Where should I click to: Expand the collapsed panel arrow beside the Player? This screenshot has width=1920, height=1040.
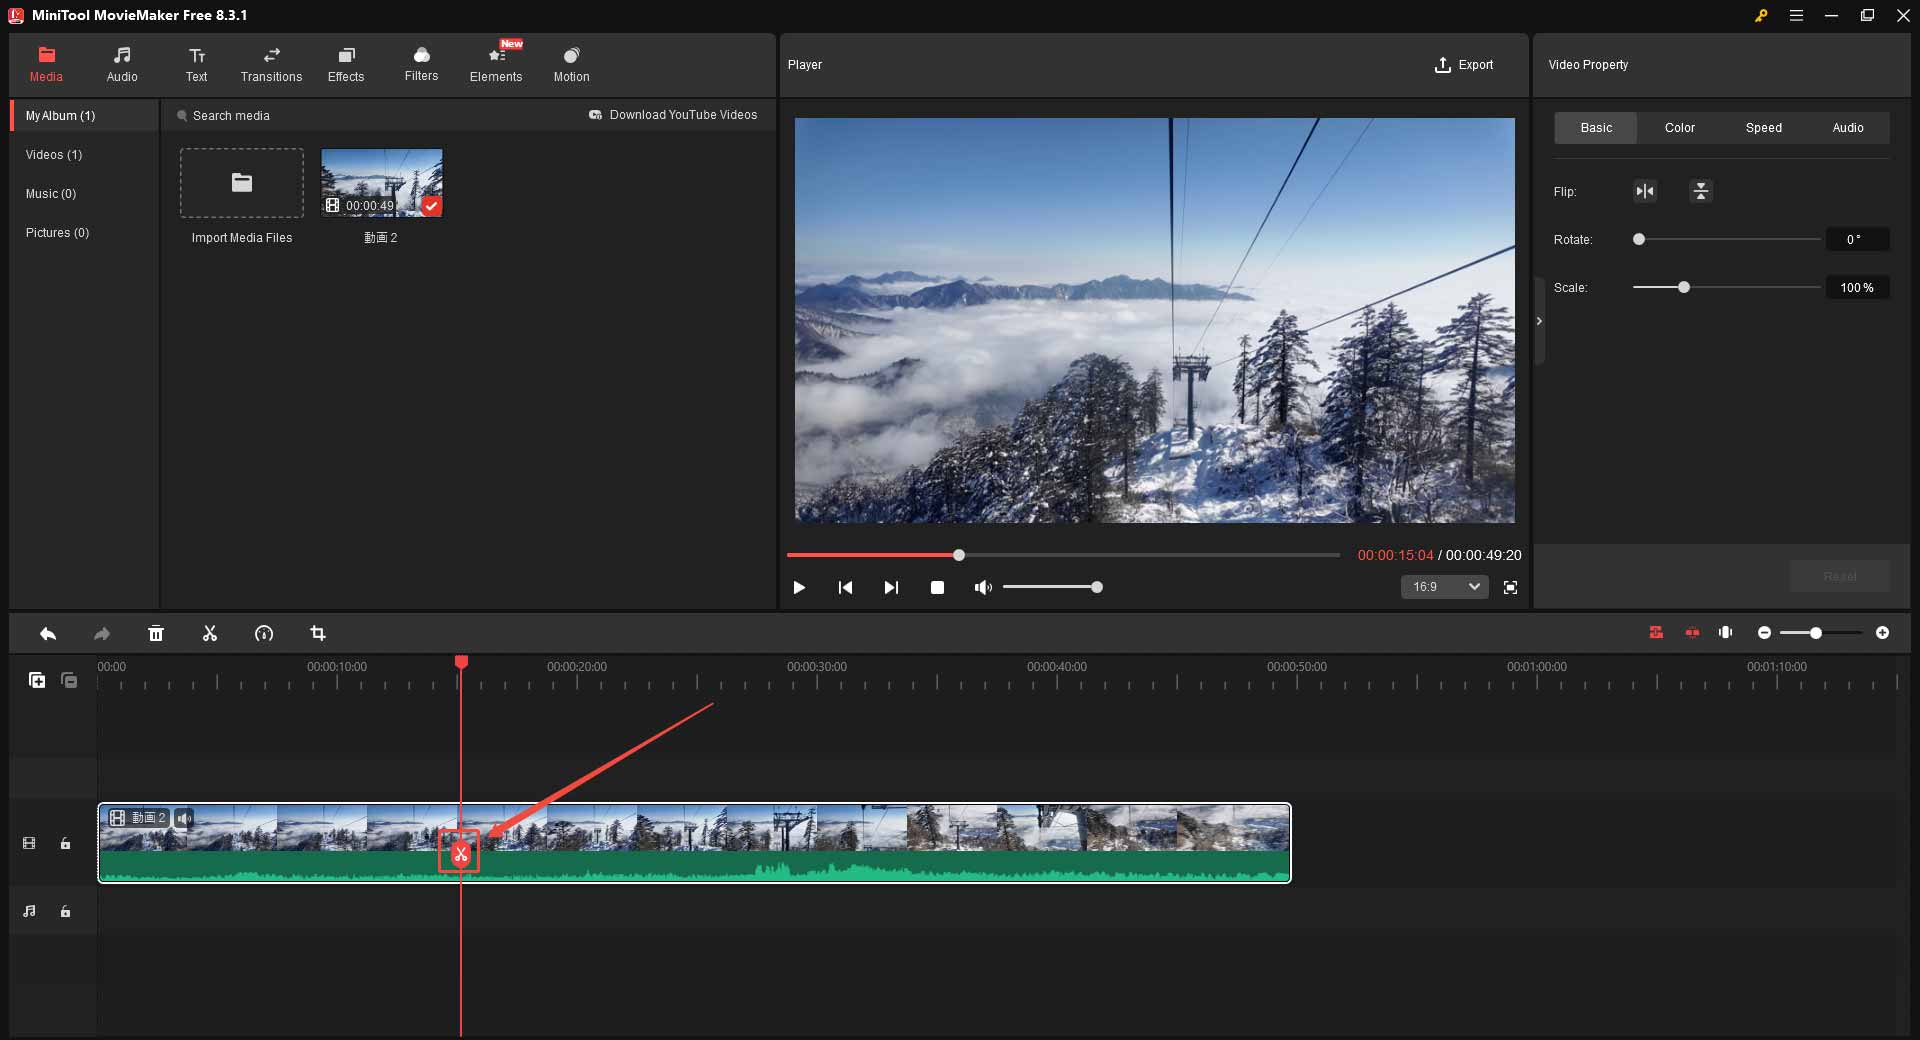pyautogui.click(x=1539, y=321)
